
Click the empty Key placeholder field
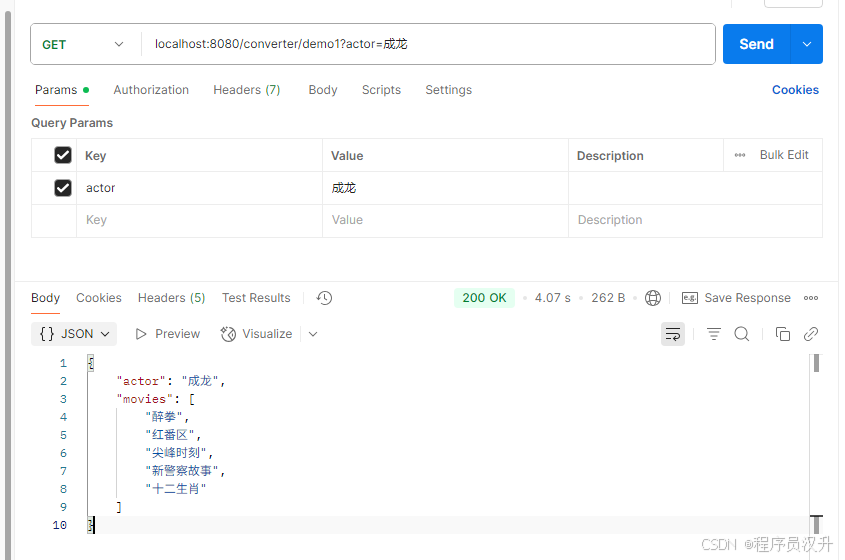(x=199, y=220)
